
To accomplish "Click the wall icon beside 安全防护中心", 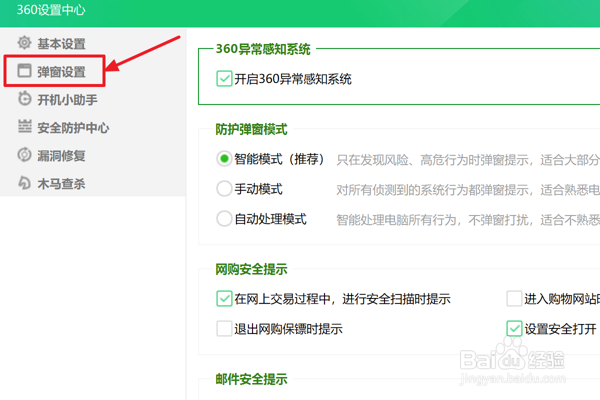I will coord(24,127).
